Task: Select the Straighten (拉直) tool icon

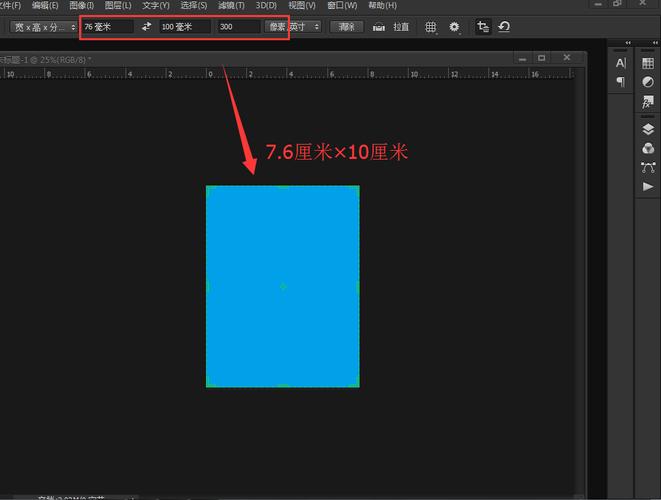Action: click(379, 27)
